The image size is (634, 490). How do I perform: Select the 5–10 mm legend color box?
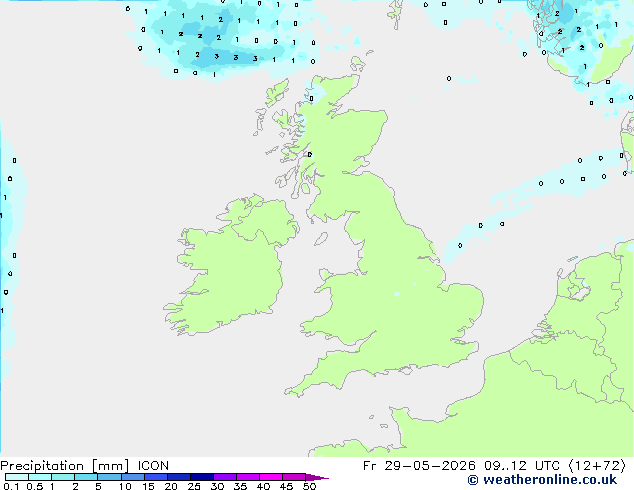click(109, 477)
